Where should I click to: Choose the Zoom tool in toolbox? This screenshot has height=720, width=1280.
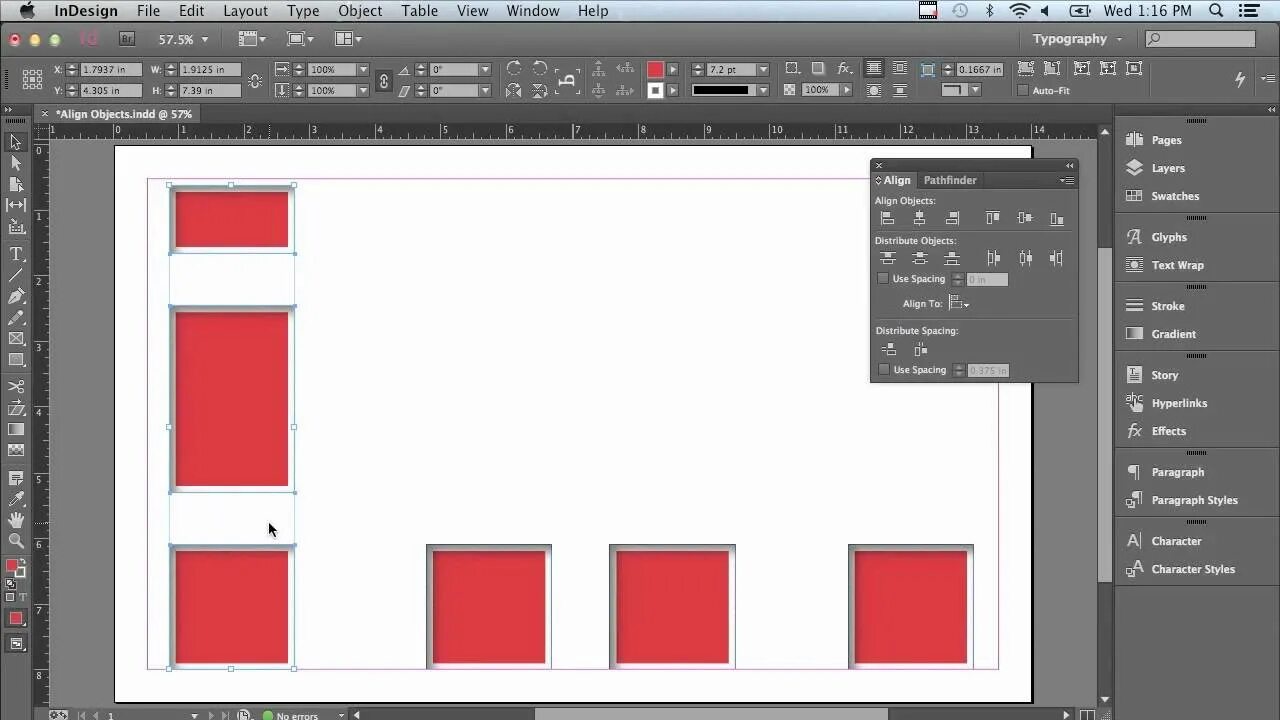tap(16, 541)
